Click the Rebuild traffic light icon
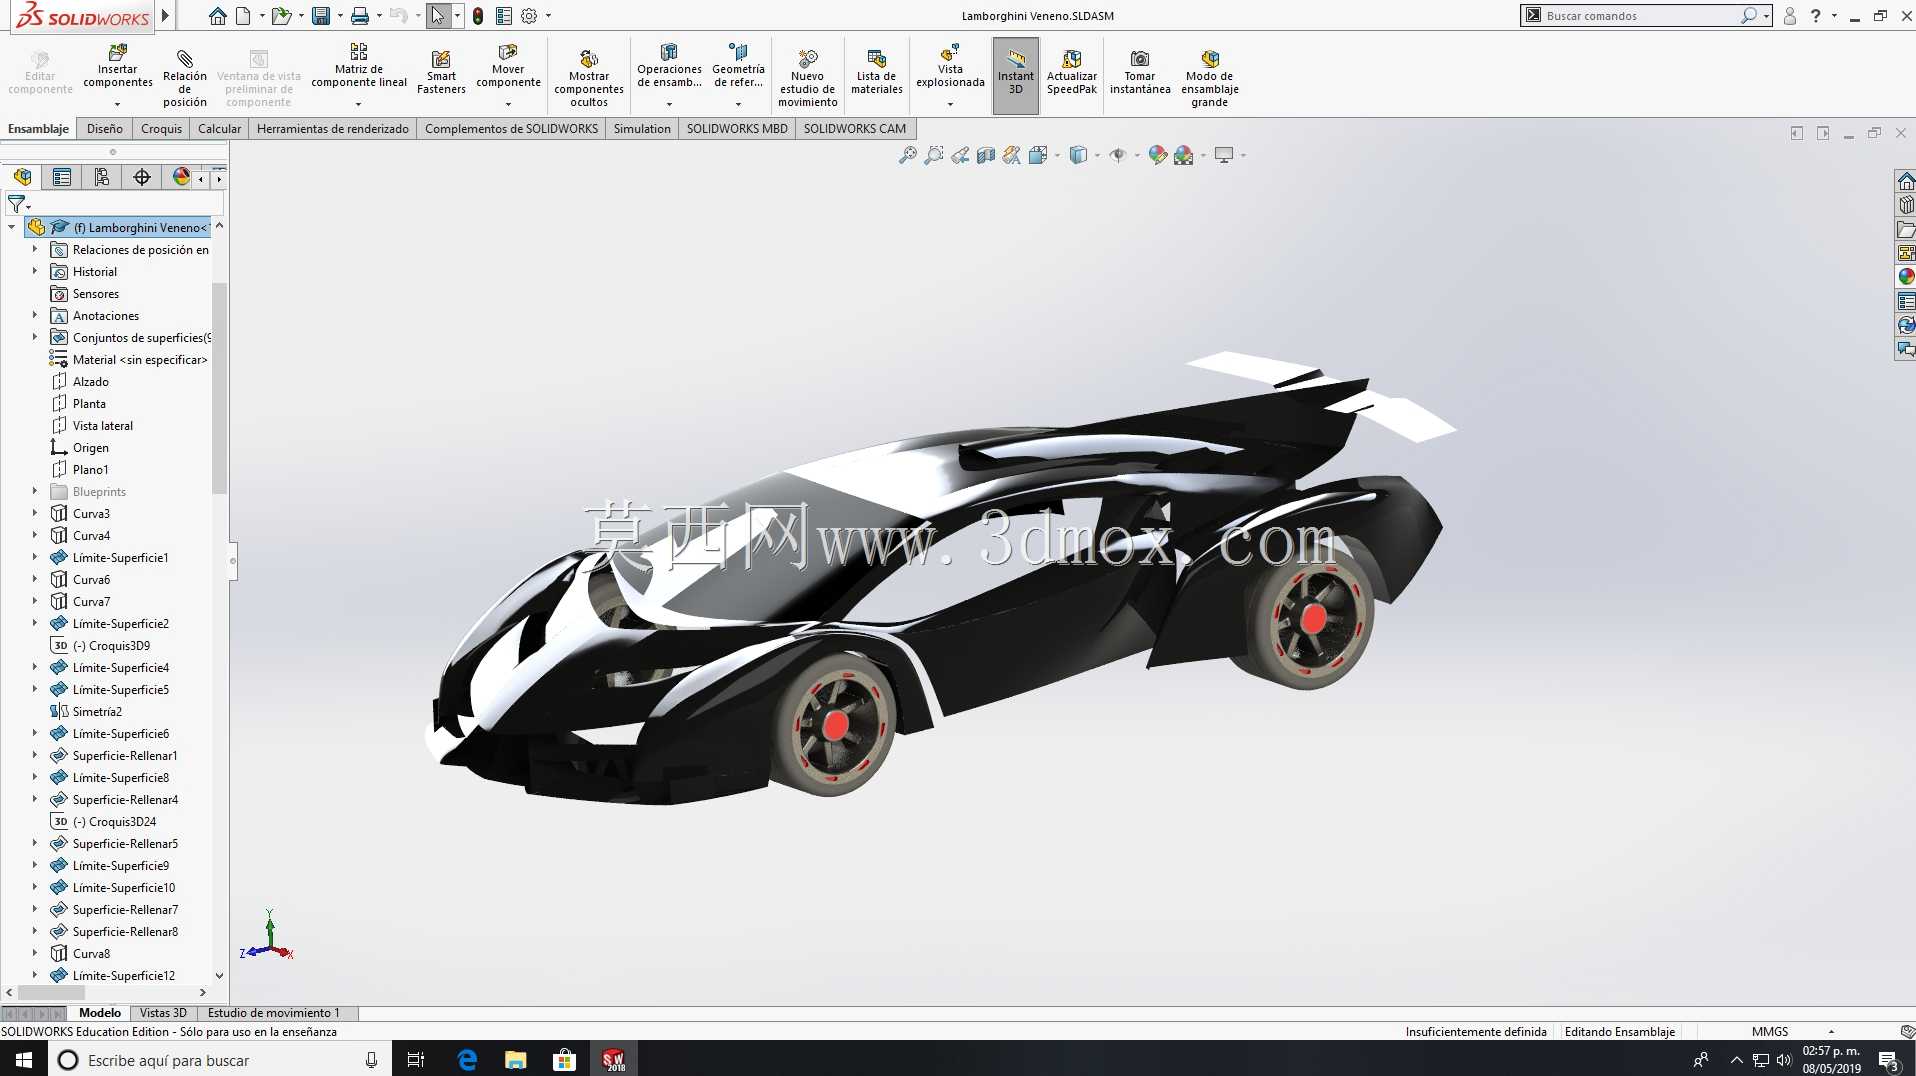Image resolution: width=1916 pixels, height=1076 pixels. [478, 16]
